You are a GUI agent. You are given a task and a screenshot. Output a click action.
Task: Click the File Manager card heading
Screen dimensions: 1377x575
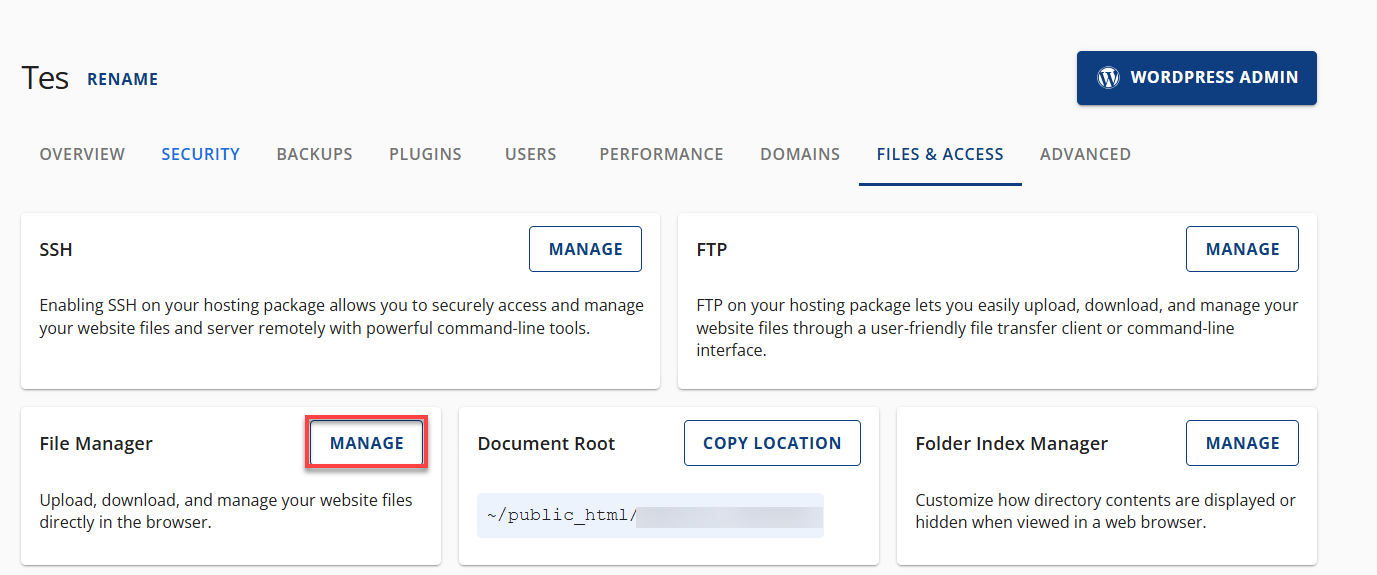click(x=96, y=444)
